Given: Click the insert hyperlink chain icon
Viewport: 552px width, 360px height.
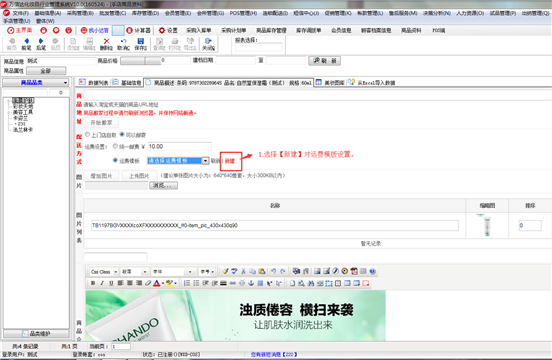Looking at the screenshot, I should tap(233, 283).
